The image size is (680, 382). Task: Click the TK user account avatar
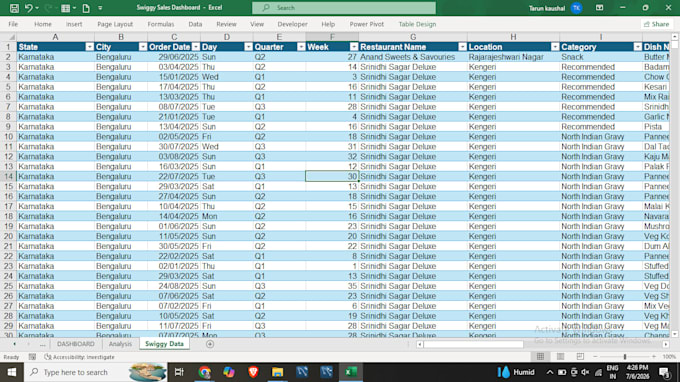pos(576,8)
